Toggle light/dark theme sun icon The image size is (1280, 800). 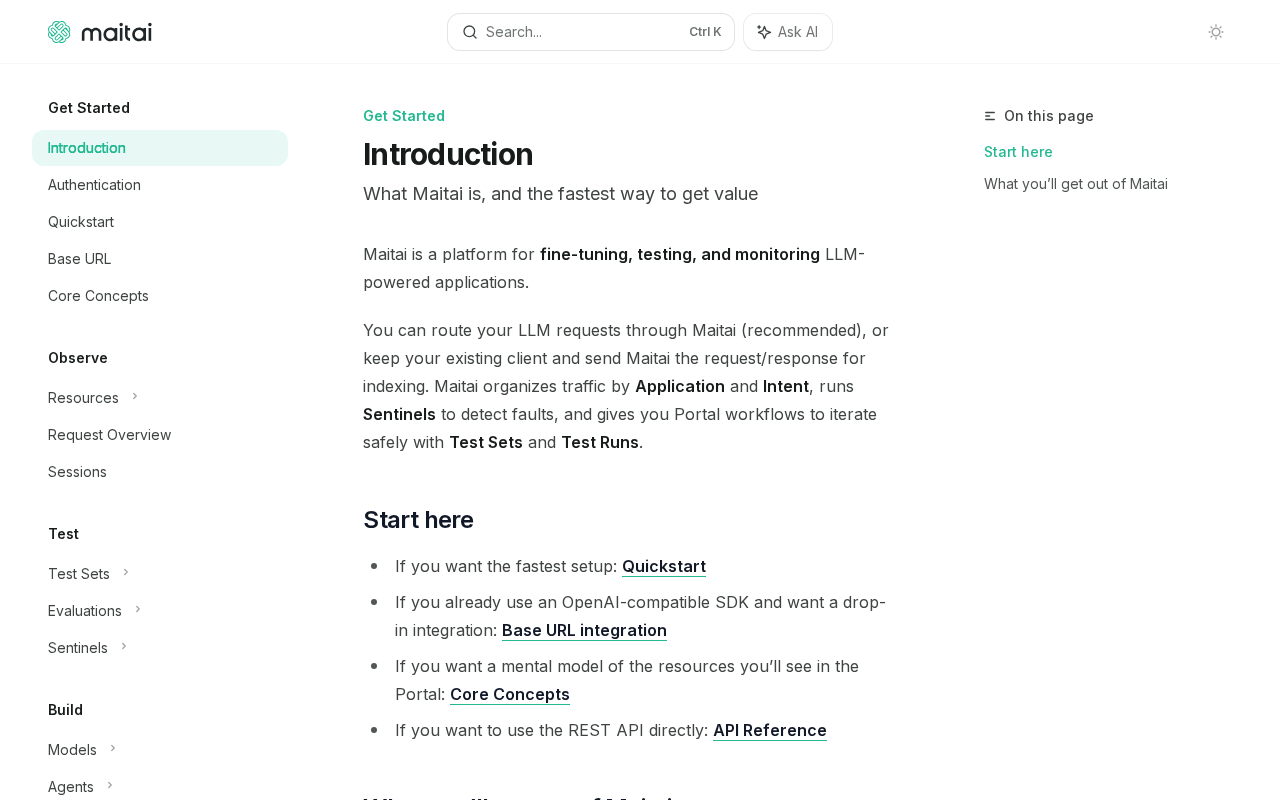pyautogui.click(x=1216, y=32)
